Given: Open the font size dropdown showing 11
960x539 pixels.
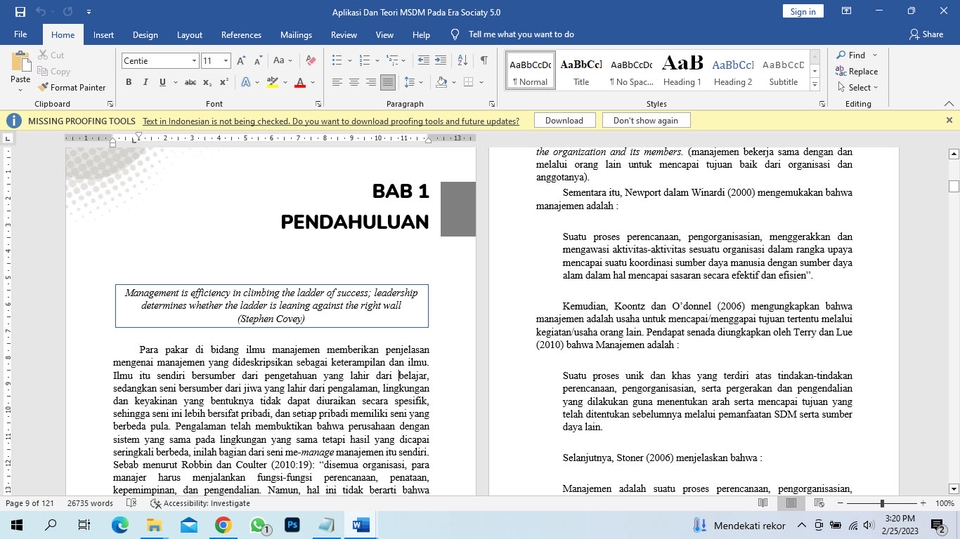Looking at the screenshot, I should coord(226,61).
